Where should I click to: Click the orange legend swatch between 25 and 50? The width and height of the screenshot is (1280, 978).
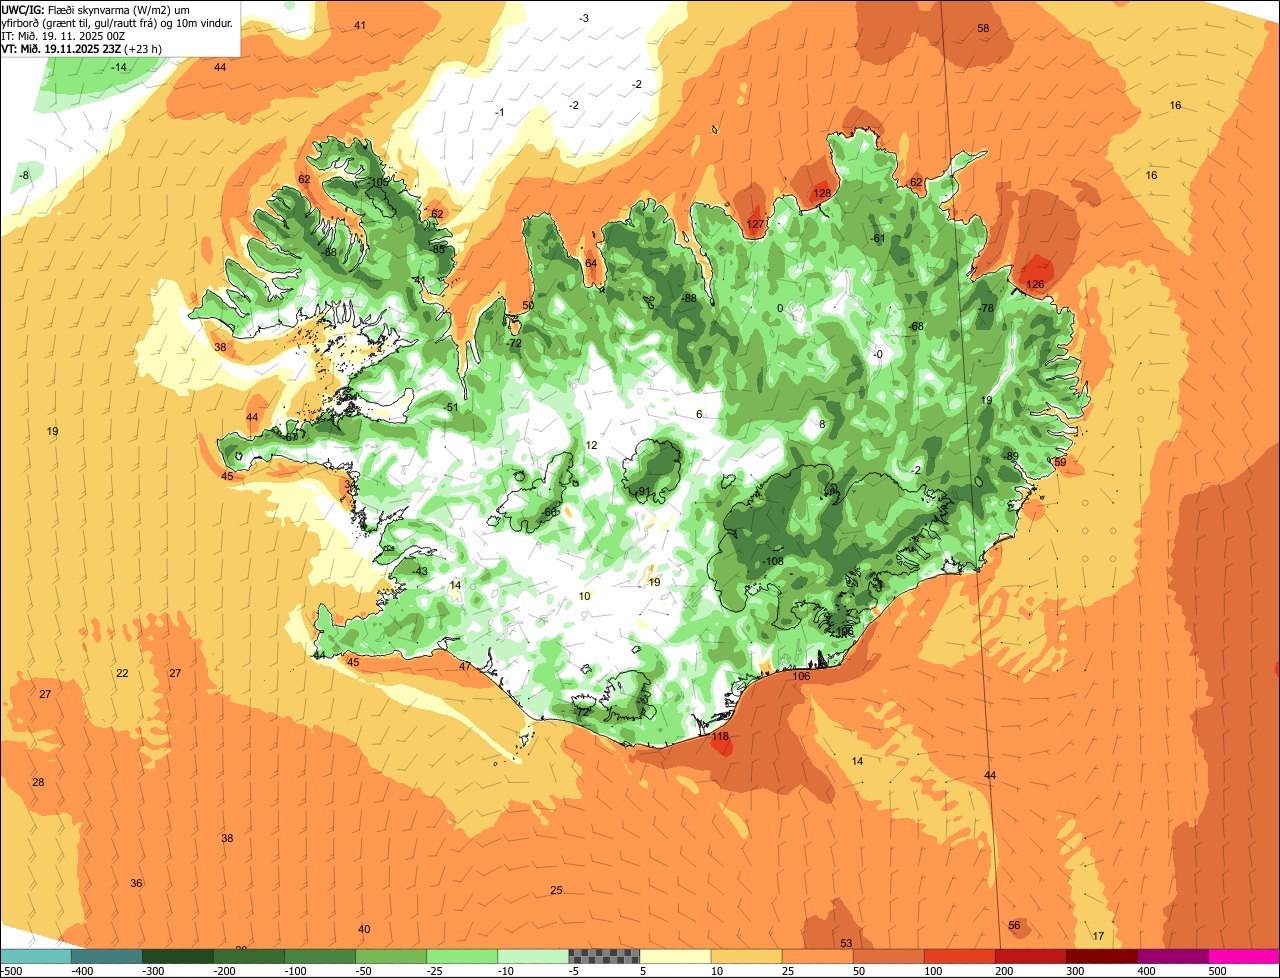click(817, 957)
